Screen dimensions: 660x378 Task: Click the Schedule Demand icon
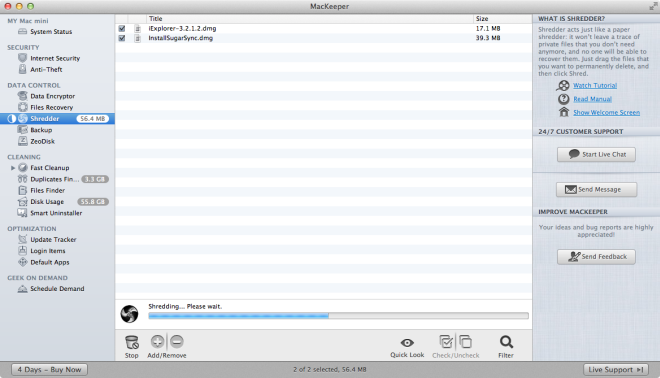click(23, 289)
